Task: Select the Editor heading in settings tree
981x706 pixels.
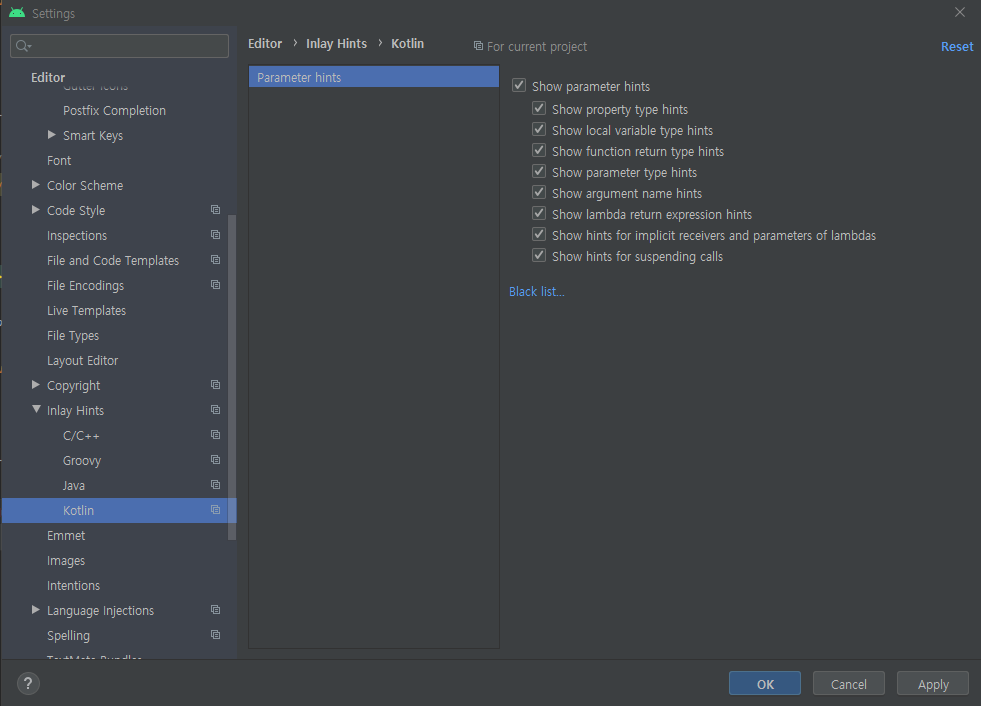Action: pos(48,78)
